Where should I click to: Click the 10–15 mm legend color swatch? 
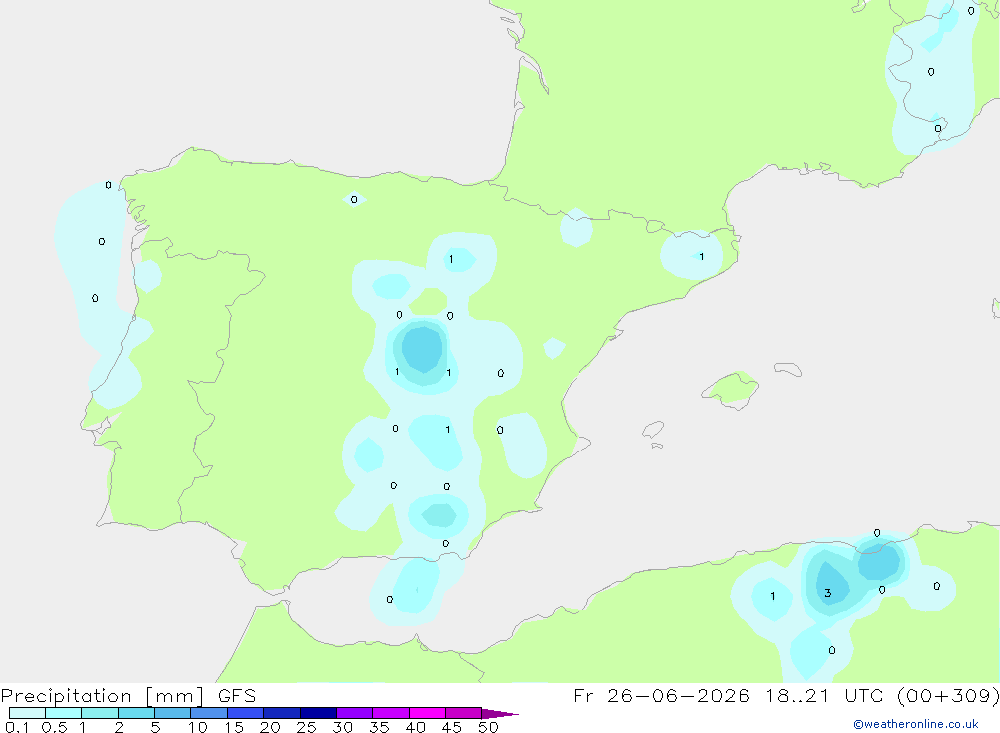(x=209, y=713)
